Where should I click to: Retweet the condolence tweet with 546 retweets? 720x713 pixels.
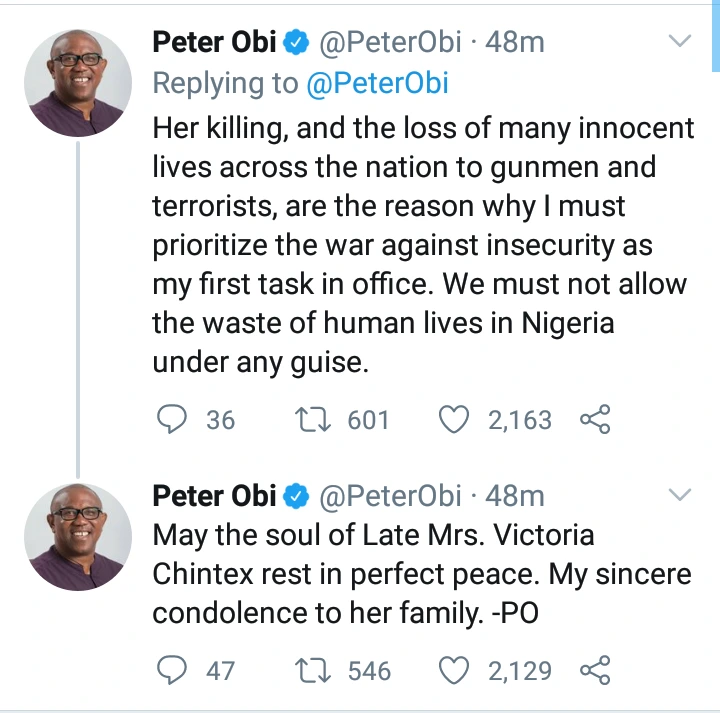318,669
